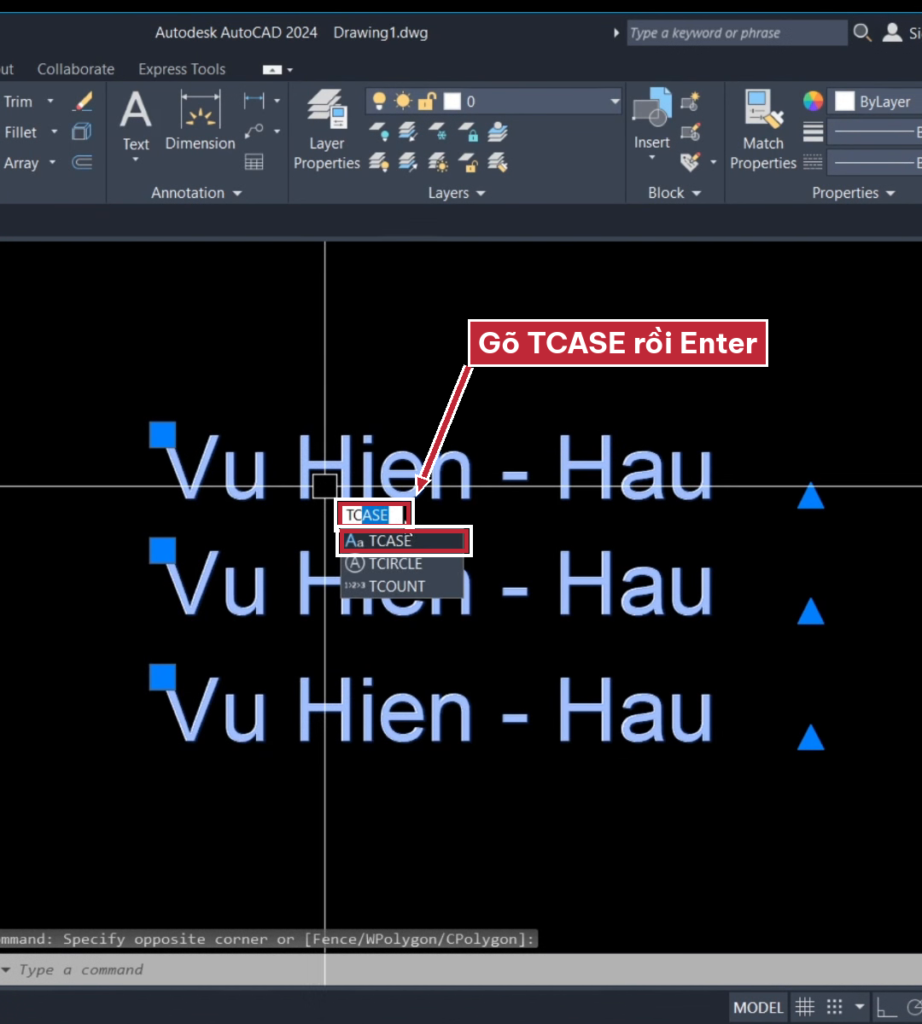Select TCOUNT from autocomplete list

coord(402,586)
